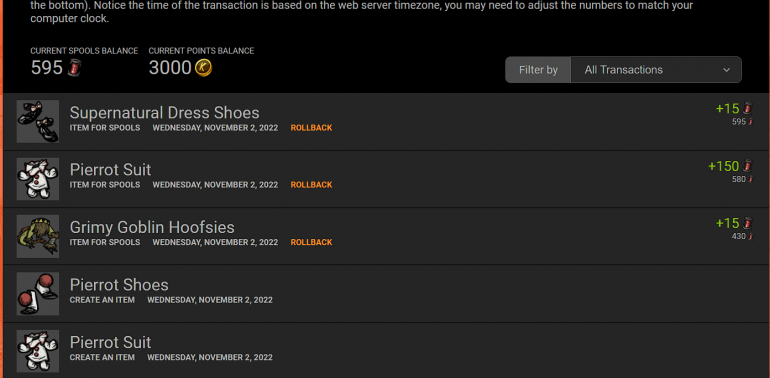Image resolution: width=770 pixels, height=378 pixels.
Task: Click the 595 spools balance value
Action: [47, 68]
